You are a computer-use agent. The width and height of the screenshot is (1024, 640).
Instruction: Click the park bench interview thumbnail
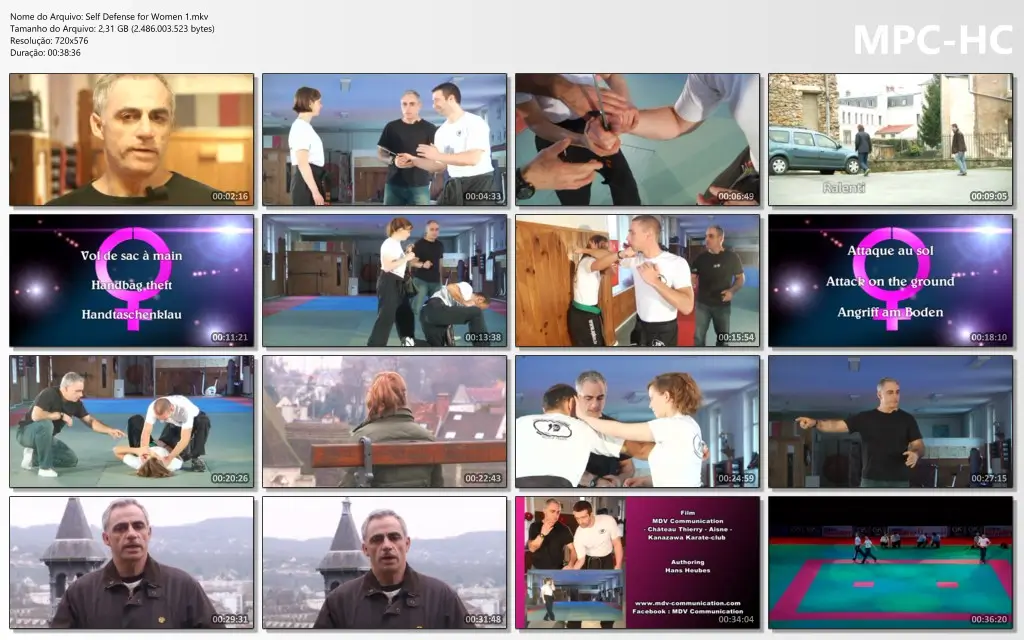click(x=384, y=421)
